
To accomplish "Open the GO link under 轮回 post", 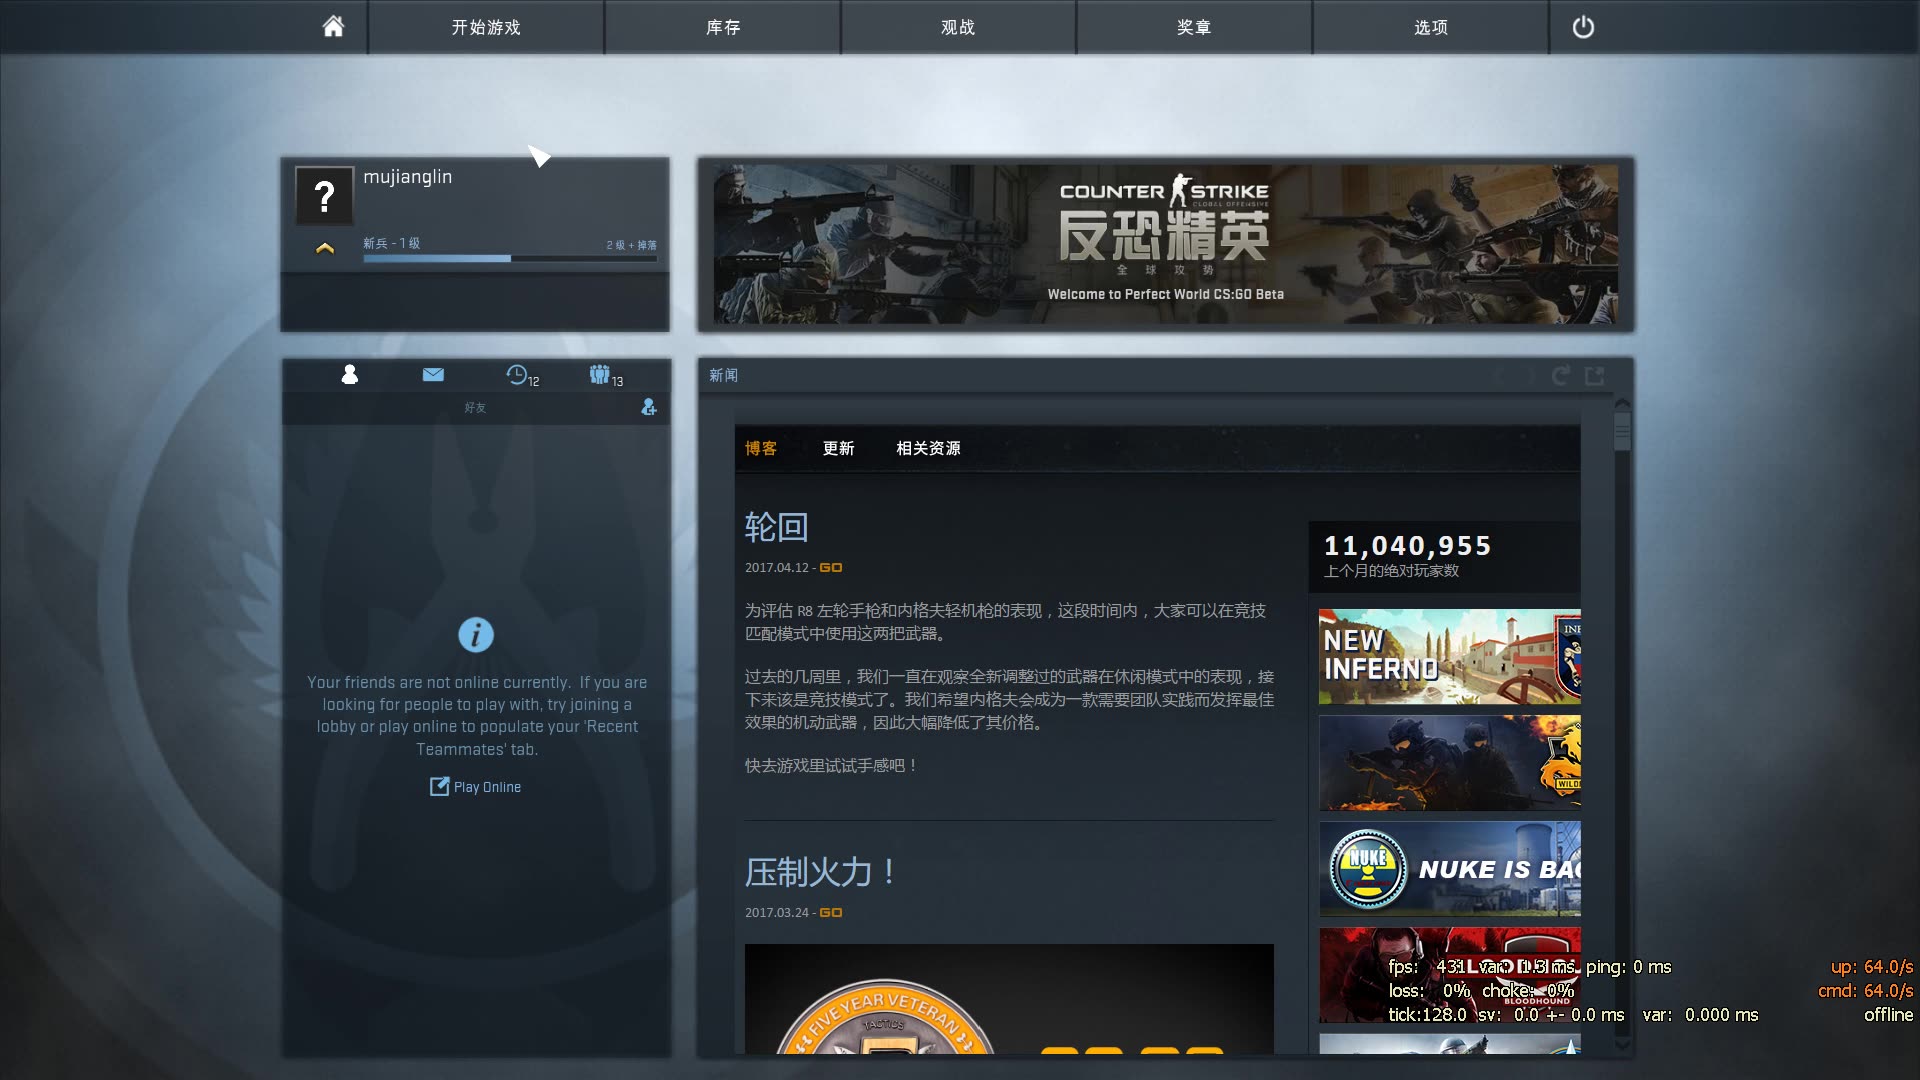I will pyautogui.click(x=830, y=566).
